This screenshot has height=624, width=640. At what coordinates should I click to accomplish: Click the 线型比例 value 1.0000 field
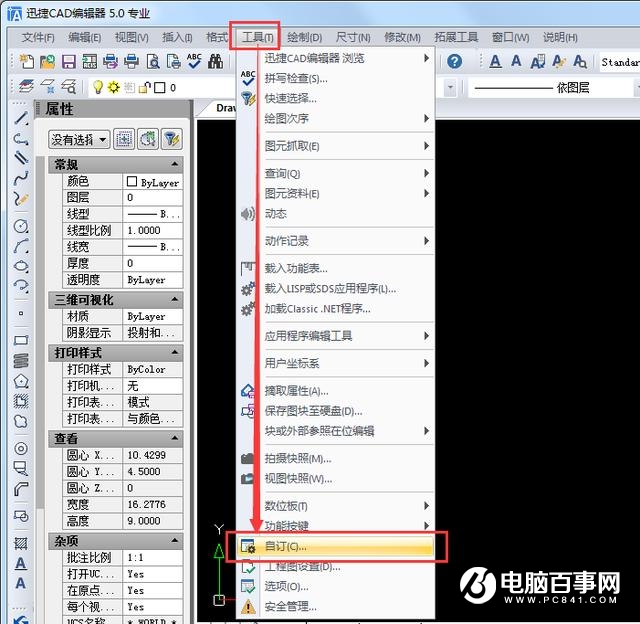(x=153, y=231)
